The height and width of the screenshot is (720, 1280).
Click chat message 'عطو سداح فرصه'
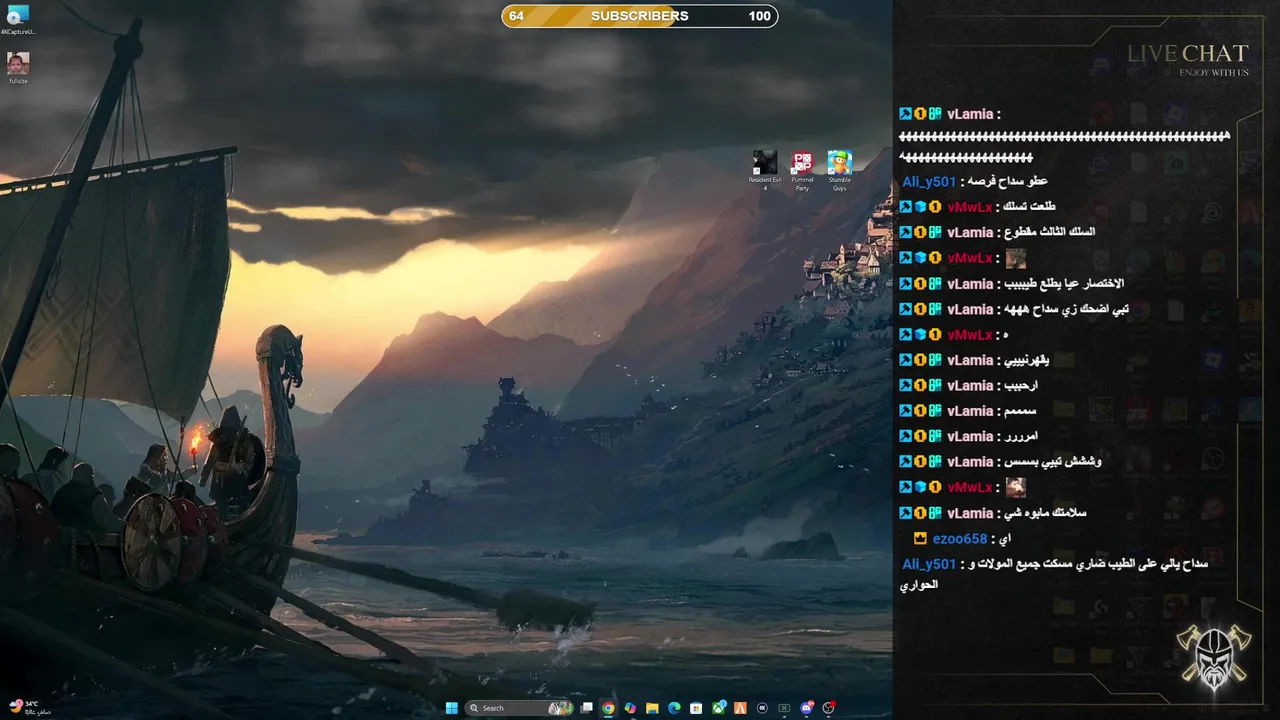[1008, 182]
